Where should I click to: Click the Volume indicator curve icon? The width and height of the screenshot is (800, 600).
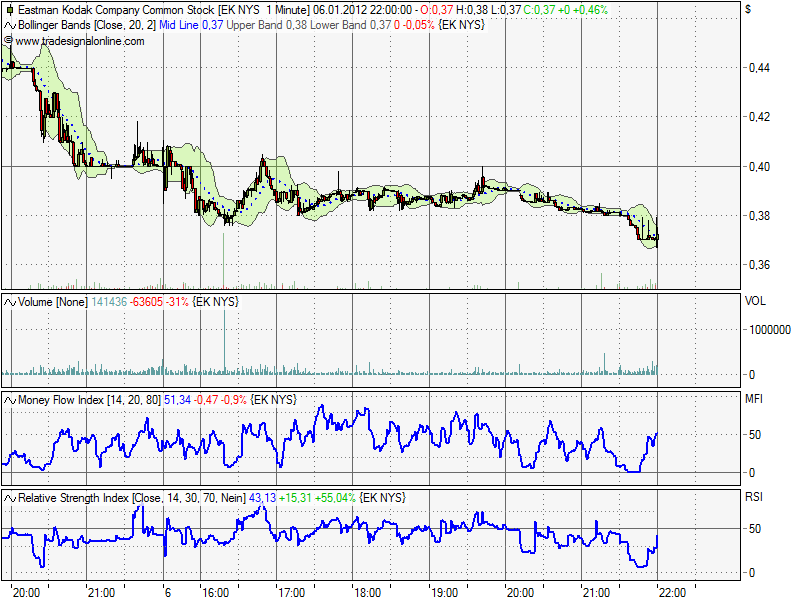[9, 299]
